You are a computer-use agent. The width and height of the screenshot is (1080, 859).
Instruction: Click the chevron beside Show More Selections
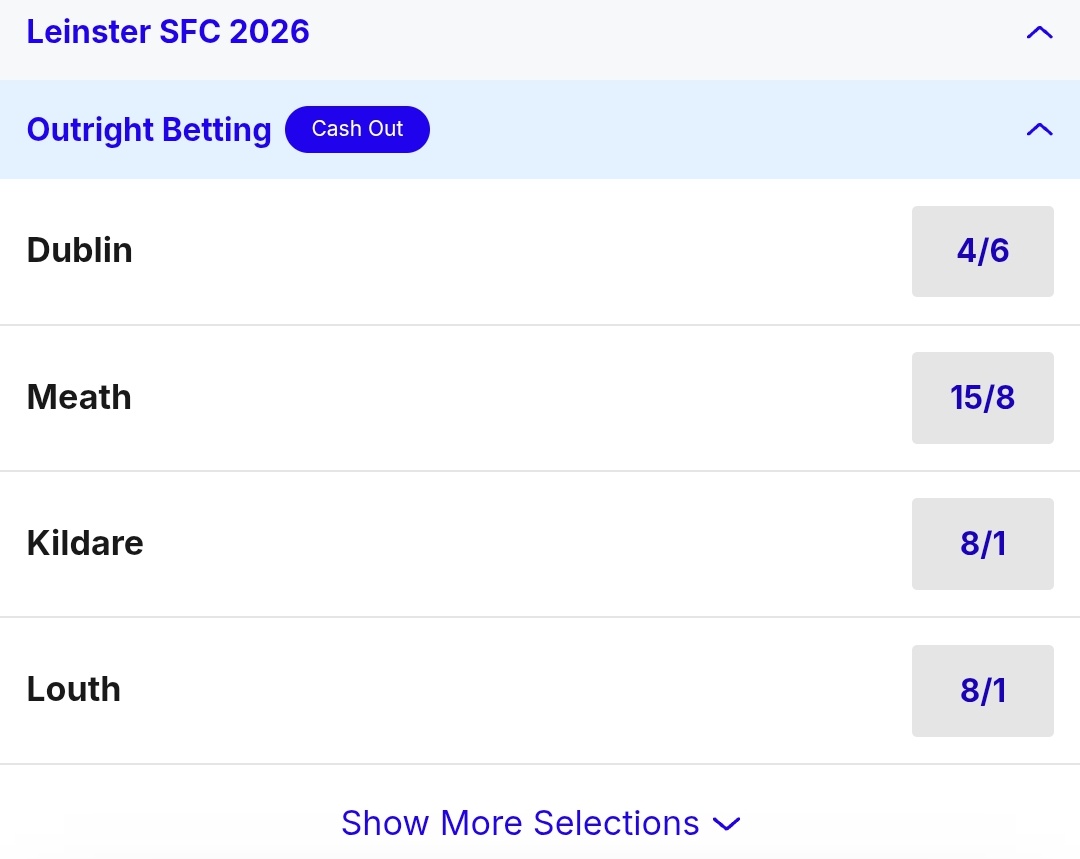pos(726,824)
